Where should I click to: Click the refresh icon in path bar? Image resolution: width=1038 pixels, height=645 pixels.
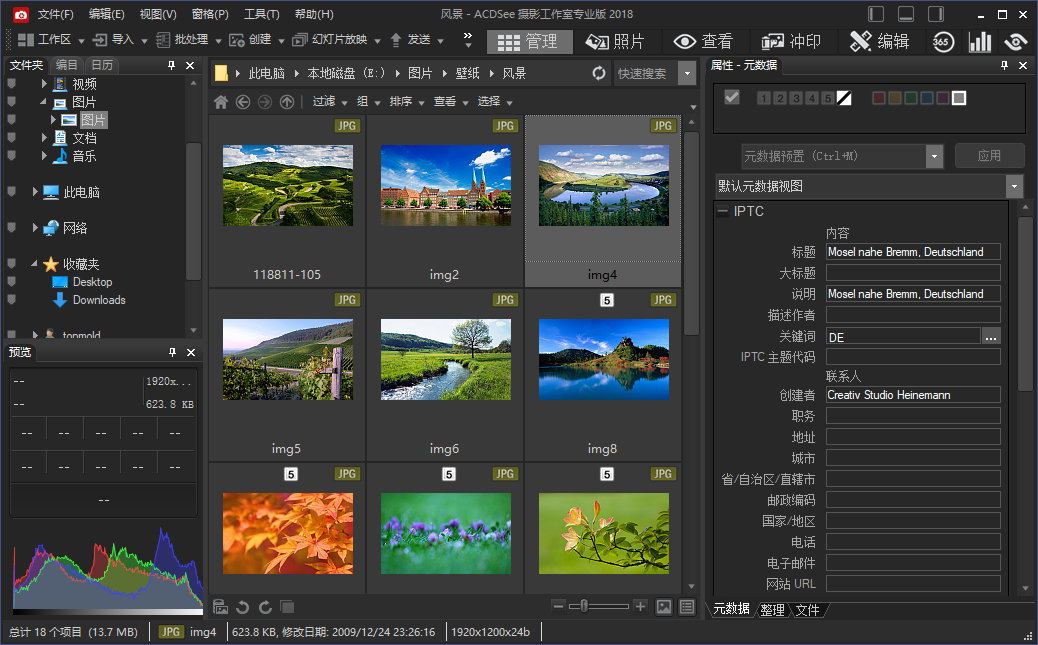(x=598, y=73)
